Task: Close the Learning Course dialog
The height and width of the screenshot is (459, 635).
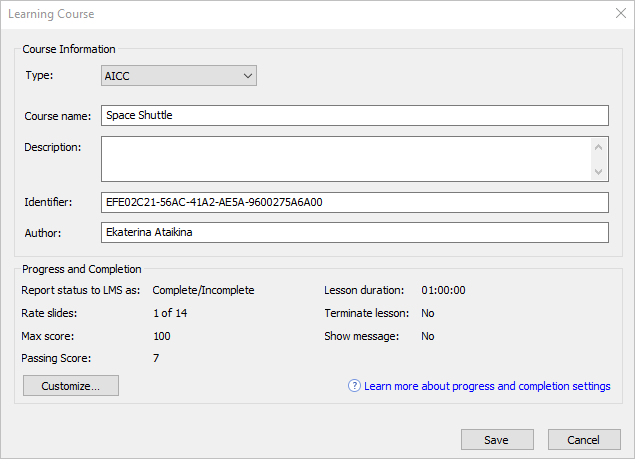Action: tap(620, 13)
